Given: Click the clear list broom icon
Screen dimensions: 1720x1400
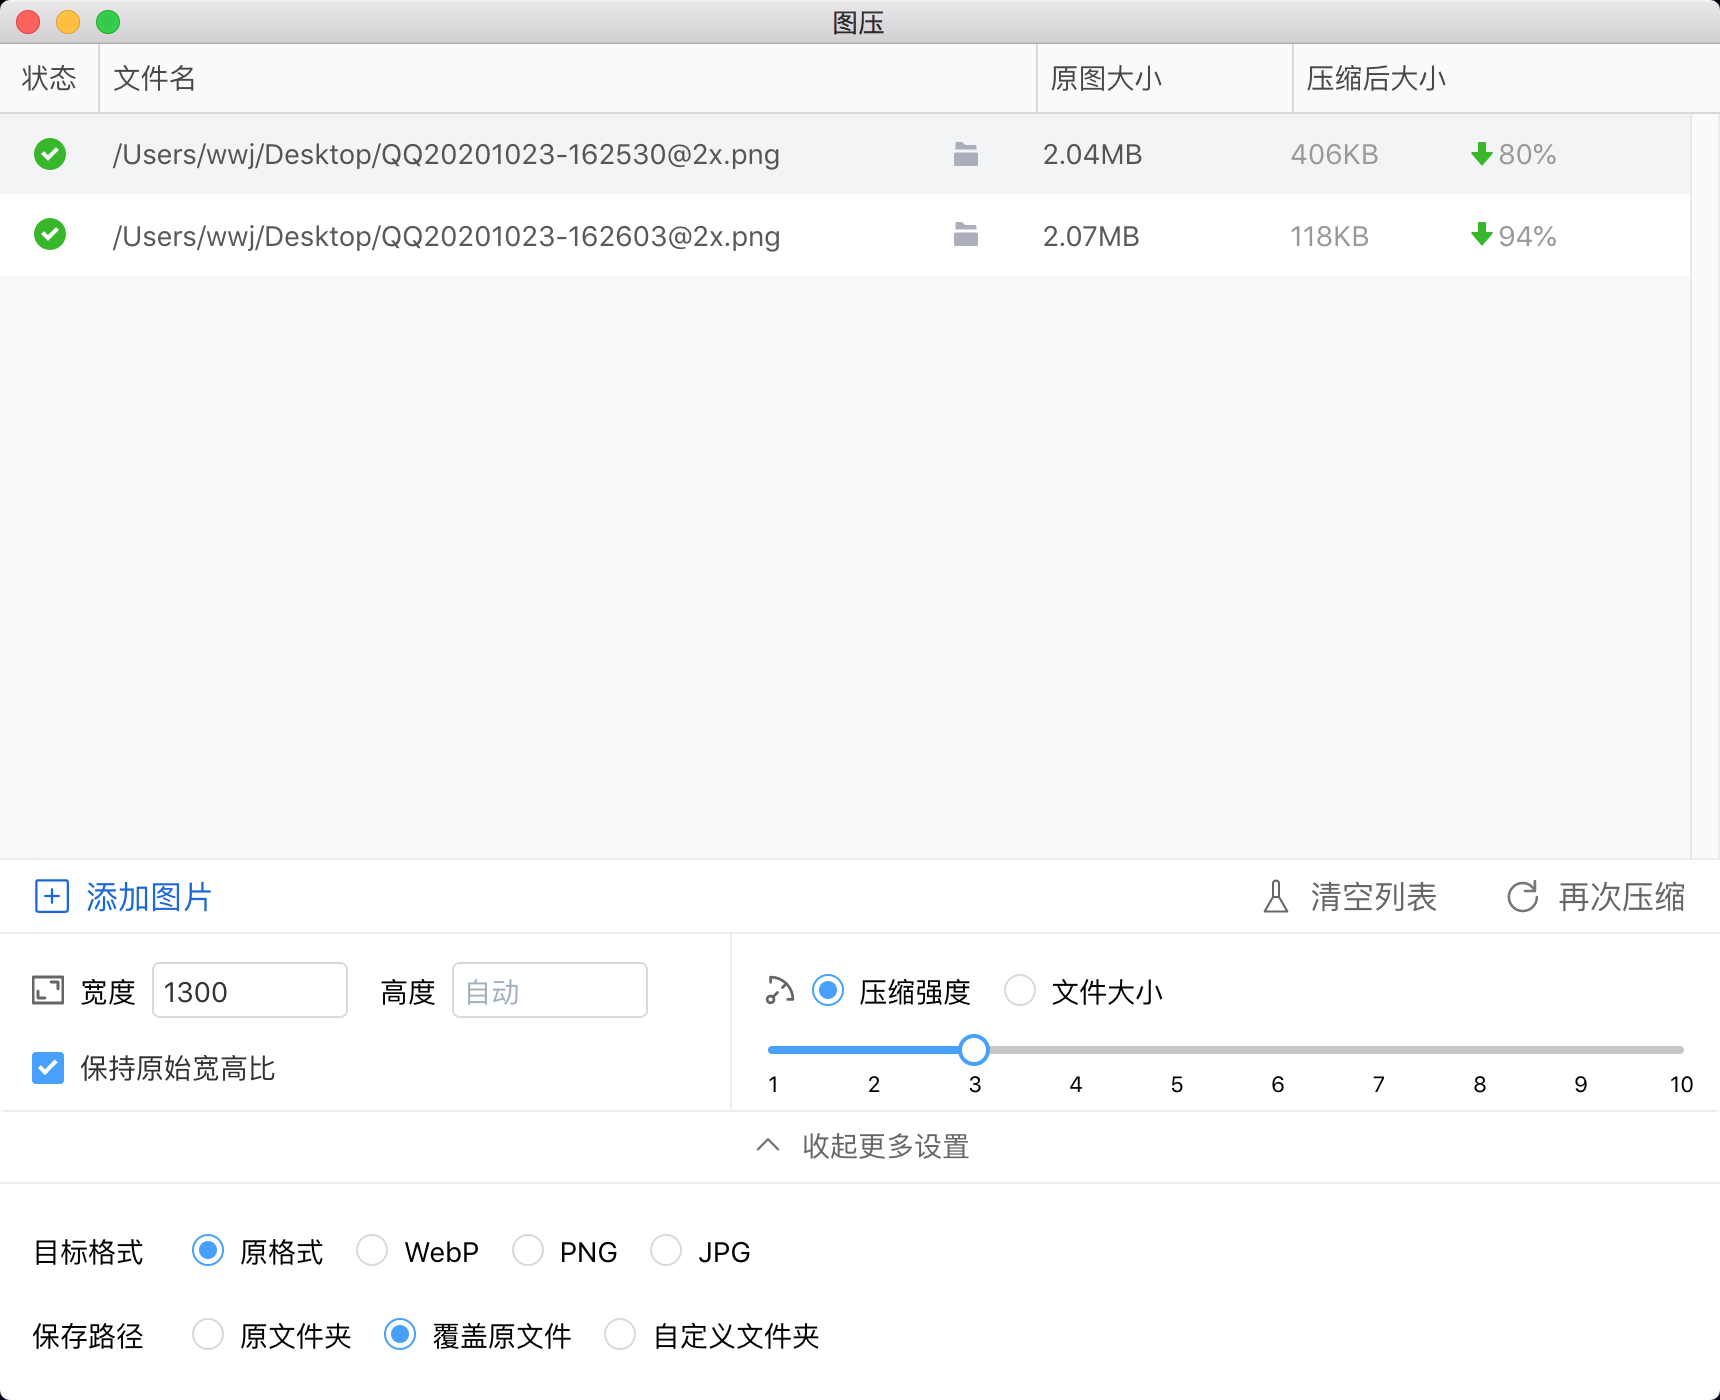Looking at the screenshot, I should click(1276, 896).
